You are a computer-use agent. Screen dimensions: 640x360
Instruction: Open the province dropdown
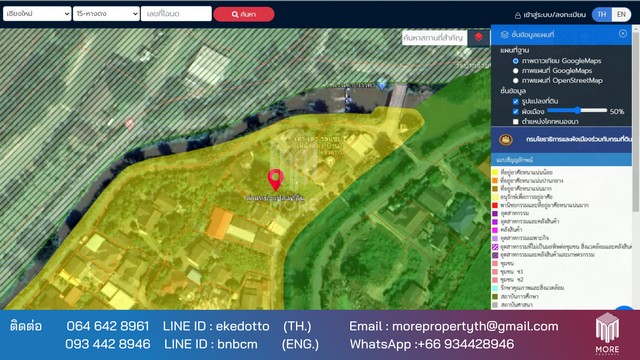[37, 14]
